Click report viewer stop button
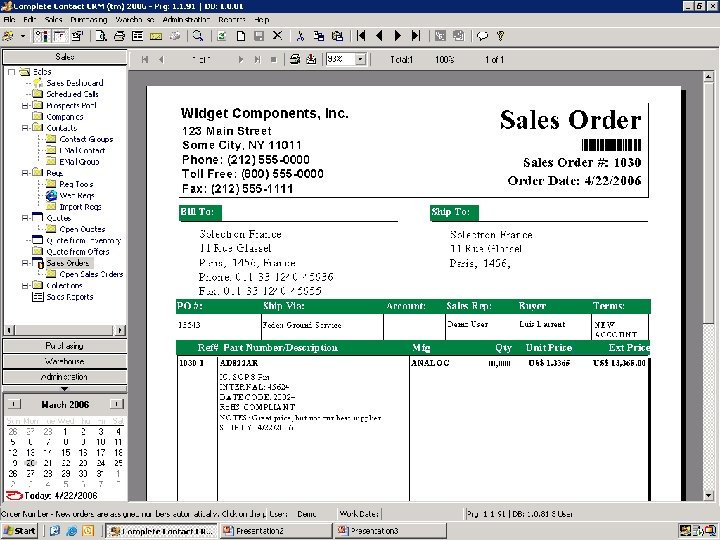 coord(274,60)
